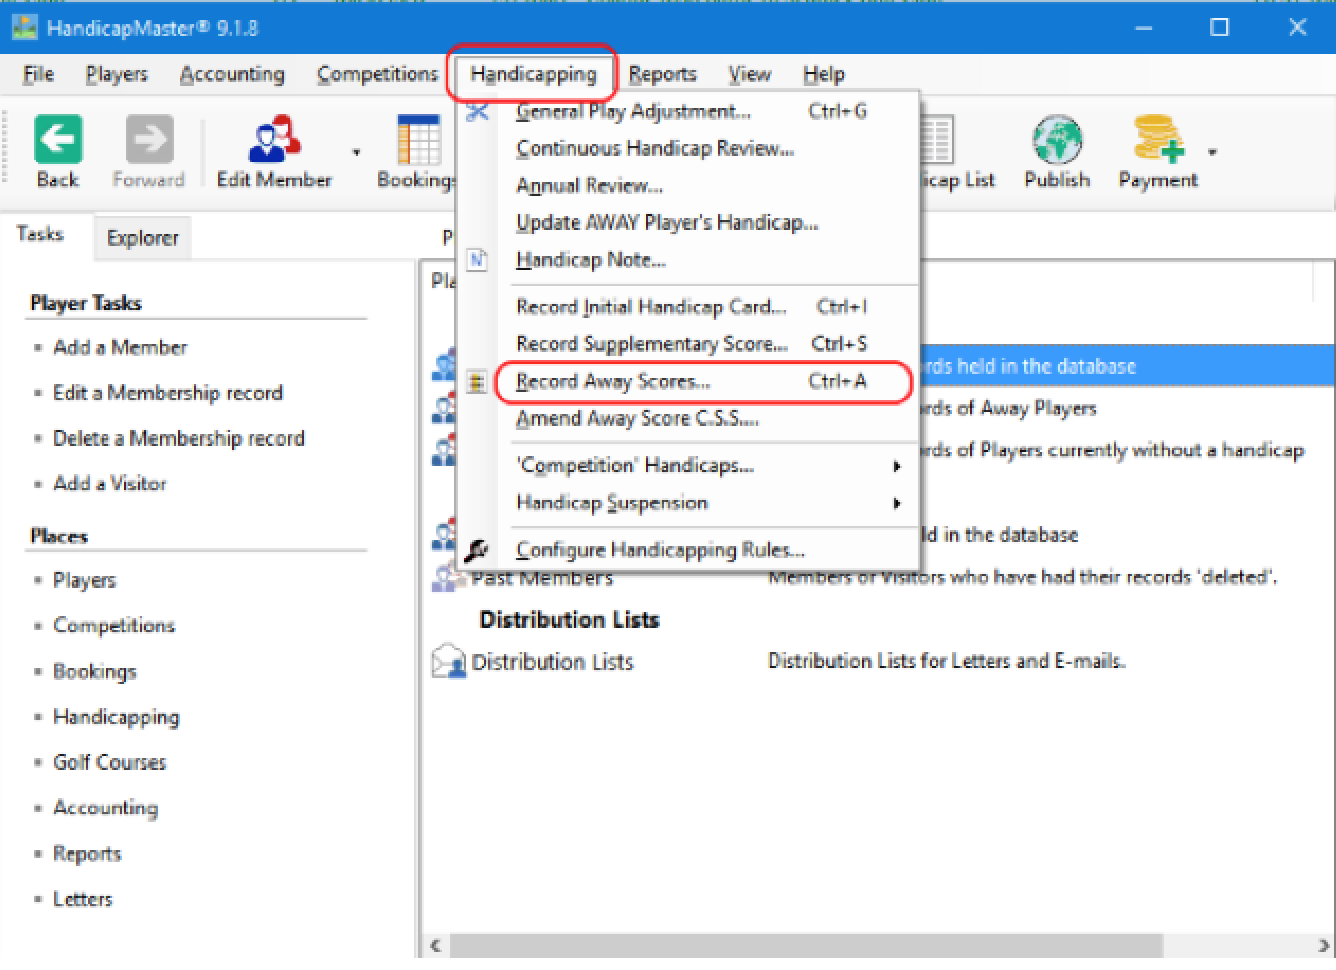The image size is (1336, 970).
Task: Click the Publish globe icon
Action: [1057, 139]
